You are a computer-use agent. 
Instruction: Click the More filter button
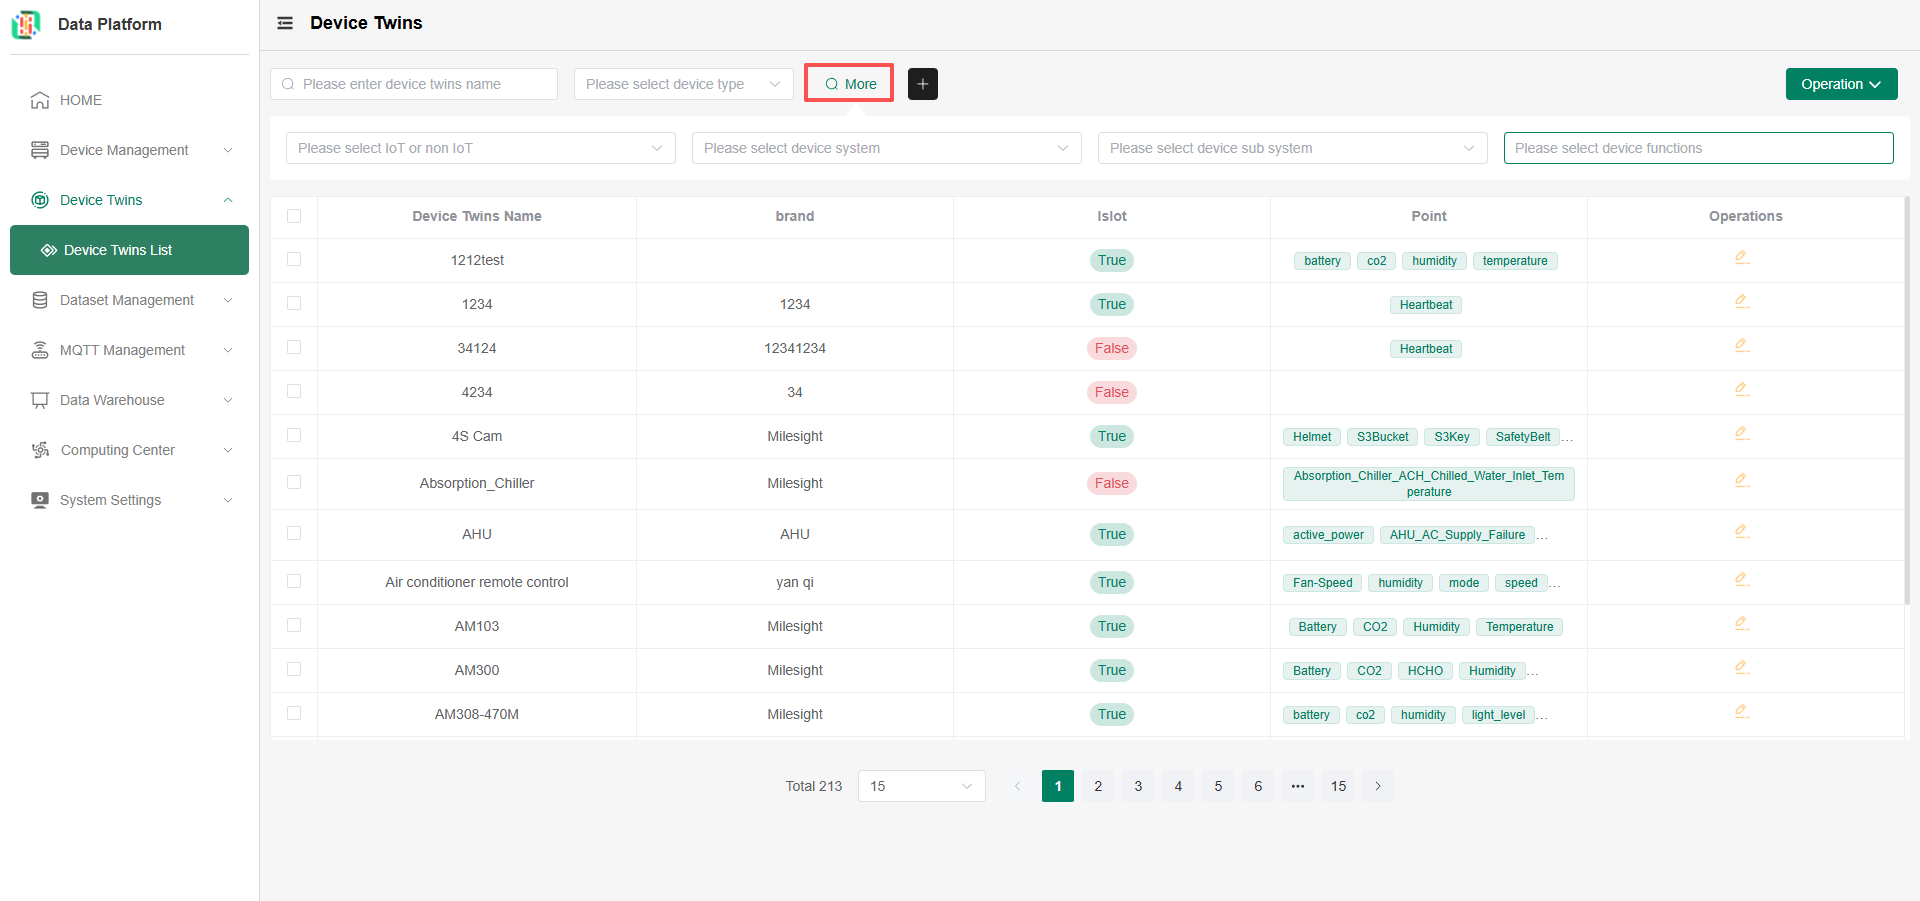pos(849,84)
